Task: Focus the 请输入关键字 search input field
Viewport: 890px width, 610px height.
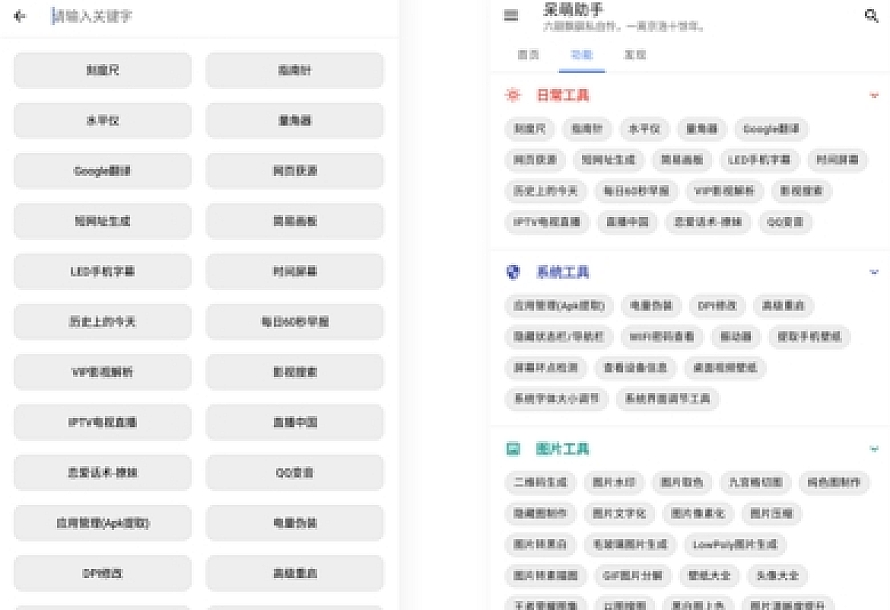Action: [220, 16]
